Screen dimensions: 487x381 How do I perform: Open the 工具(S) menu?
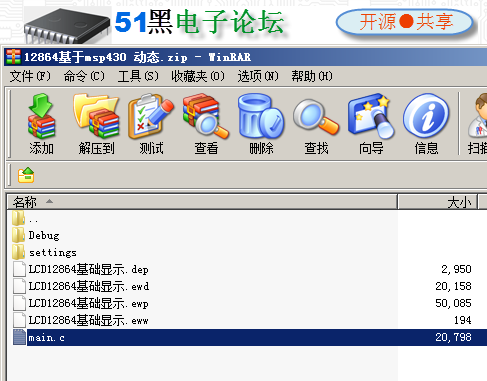click(138, 76)
